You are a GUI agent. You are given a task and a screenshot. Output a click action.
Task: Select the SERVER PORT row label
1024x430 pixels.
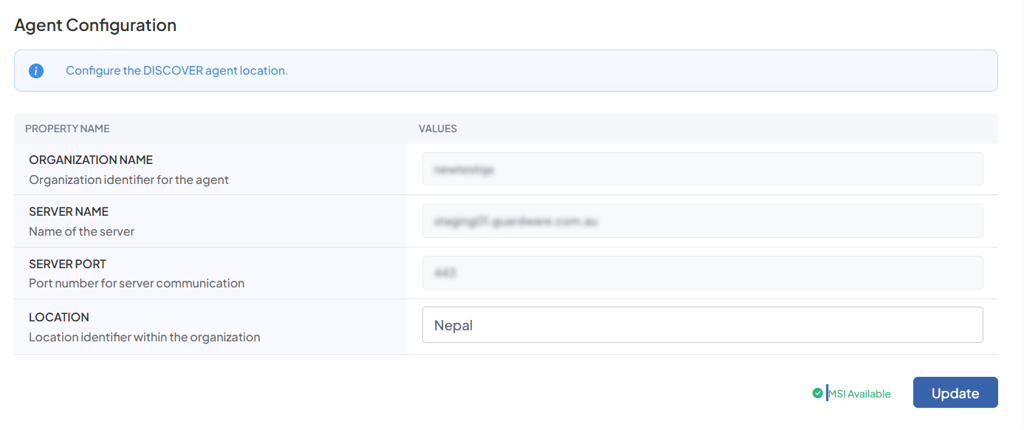[68, 265]
